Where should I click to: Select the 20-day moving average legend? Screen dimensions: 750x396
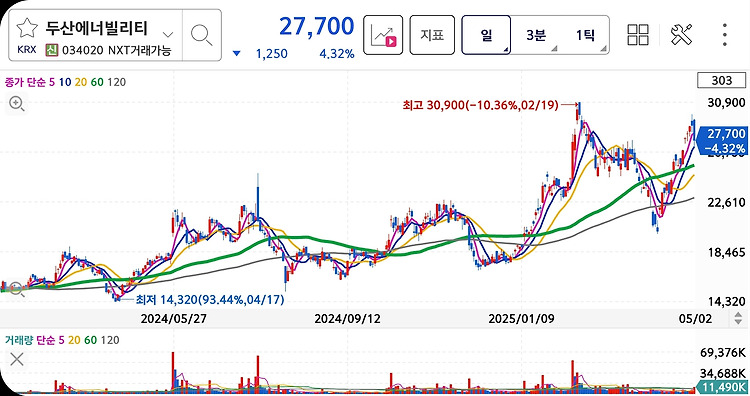tap(81, 82)
